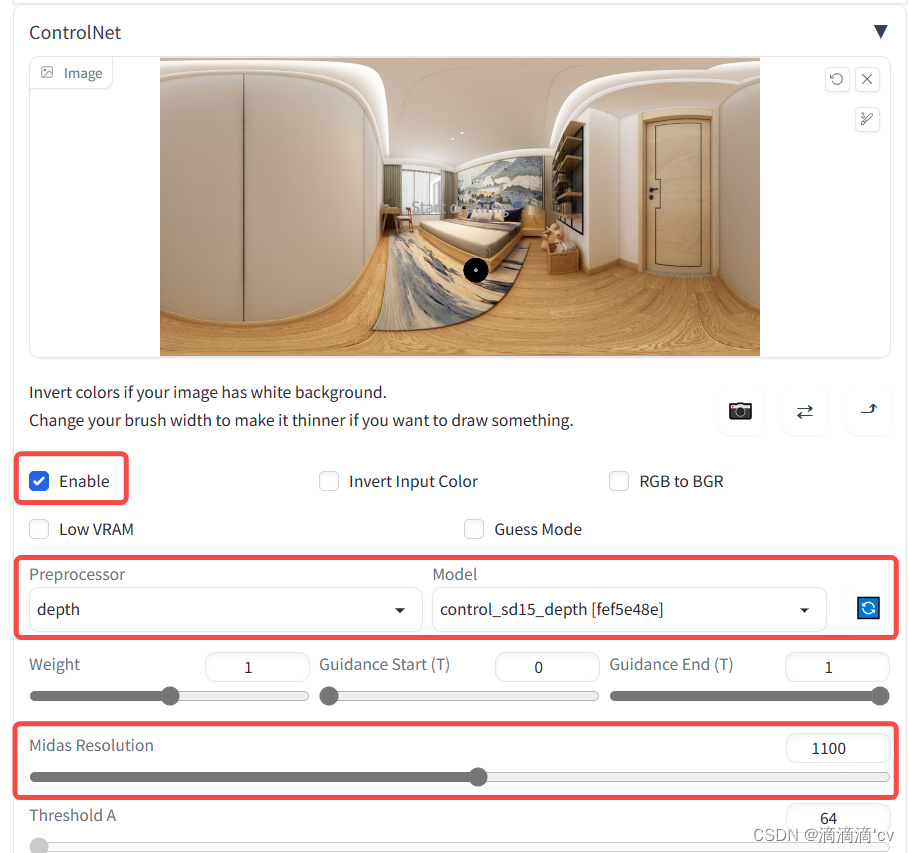This screenshot has height=853, width=909.
Task: Click the Weight slider handle
Action: [170, 696]
